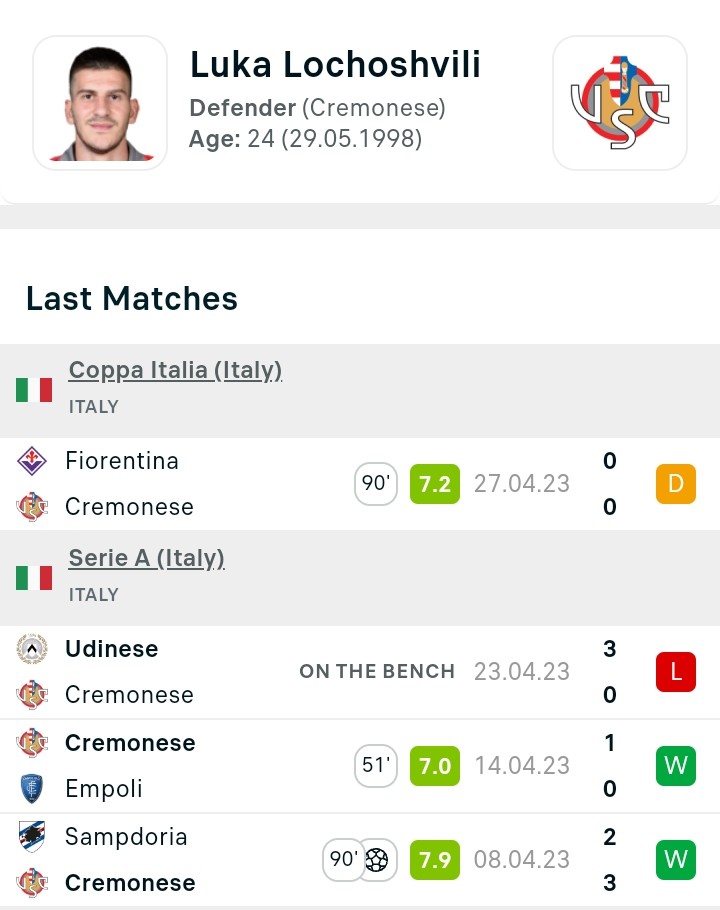
Task: Select the ON THE BENCH Udinese match
Action: [x=377, y=672]
